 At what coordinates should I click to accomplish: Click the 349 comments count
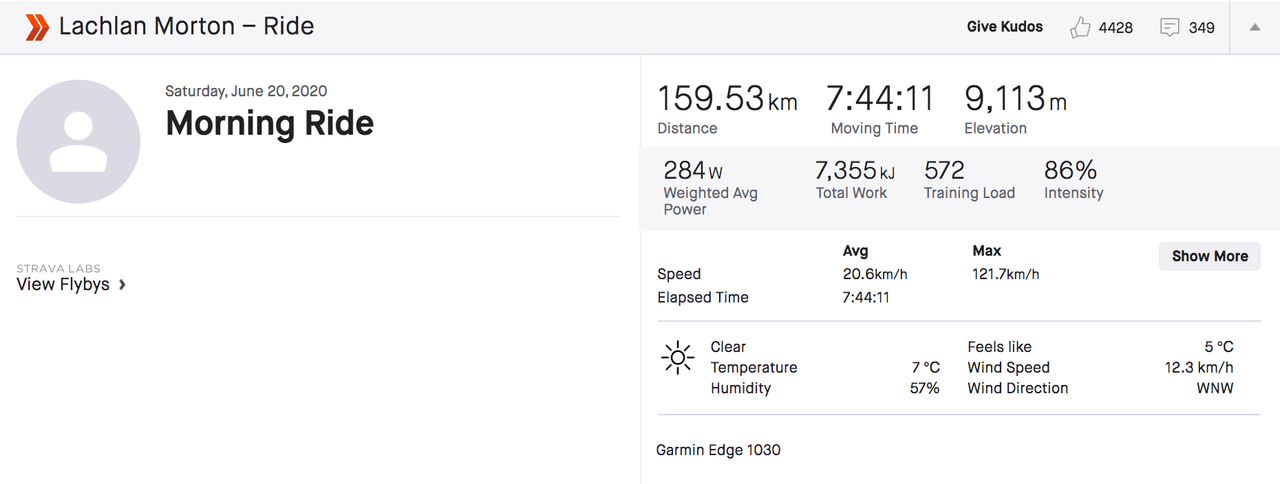[x=1201, y=28]
